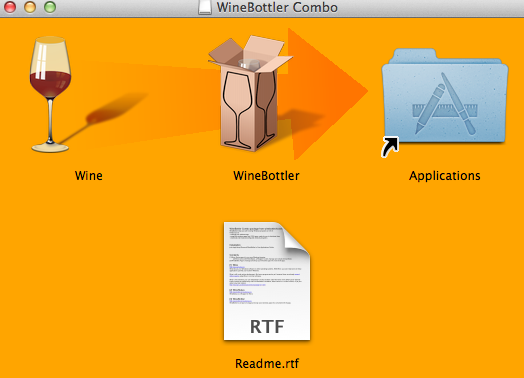Screen dimensions: 524x378
Task: Click the disk proxy icon in title bar
Action: click(205, 7)
